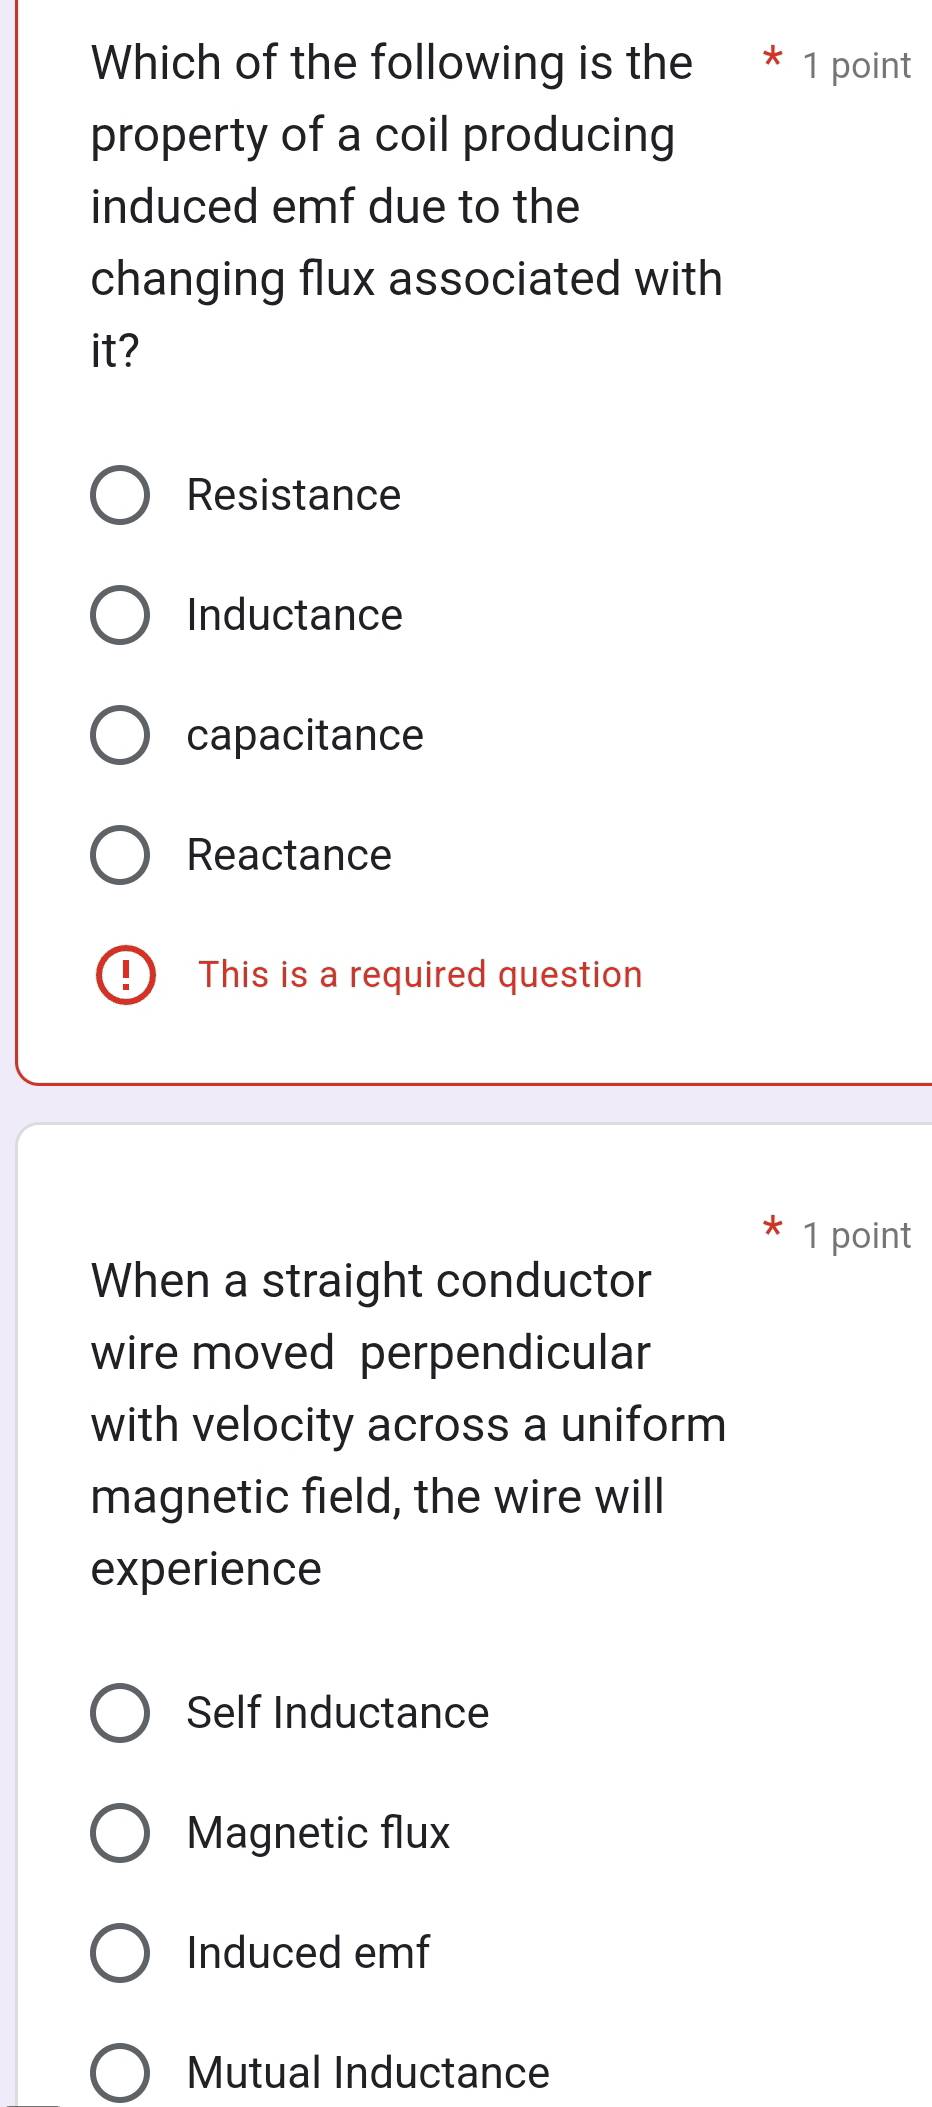Click the red required-question warning icon
Screen dimensions: 932x2107
pos(125,975)
